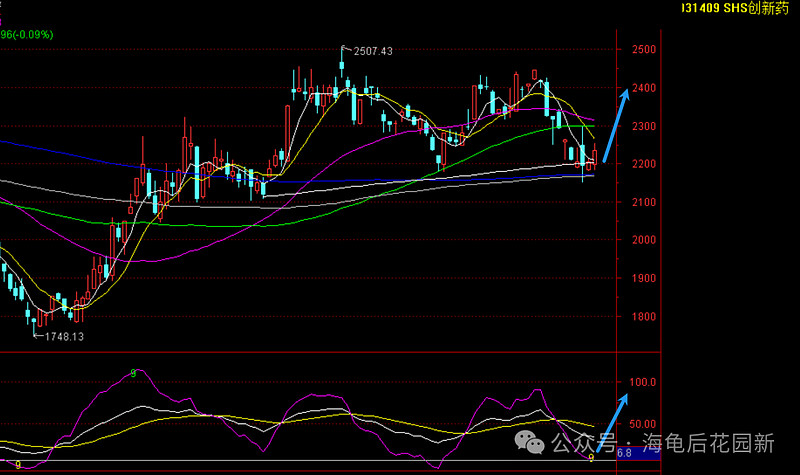800x475 pixels.
Task: Click the candlestick at the 2507.43 peak
Action: 342,62
